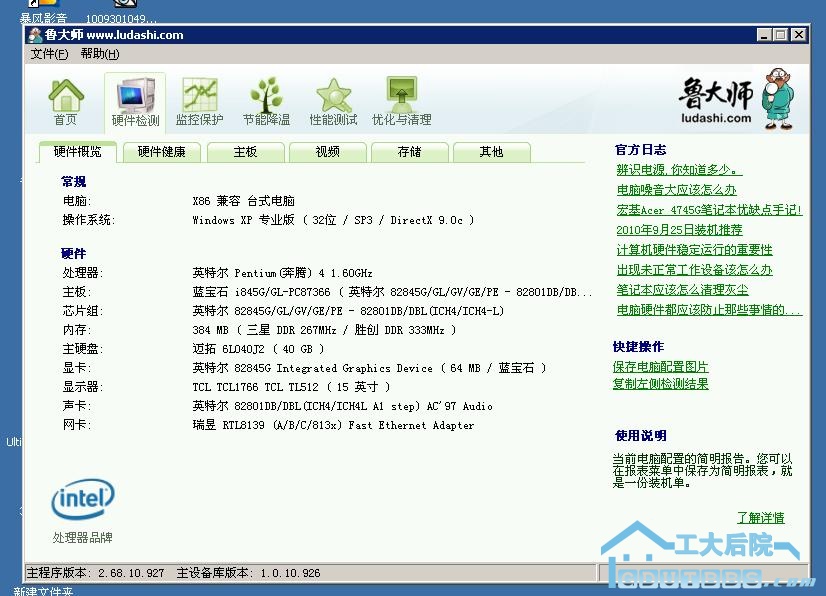Switch to the 视频 tab
826x596 pixels.
[328, 152]
